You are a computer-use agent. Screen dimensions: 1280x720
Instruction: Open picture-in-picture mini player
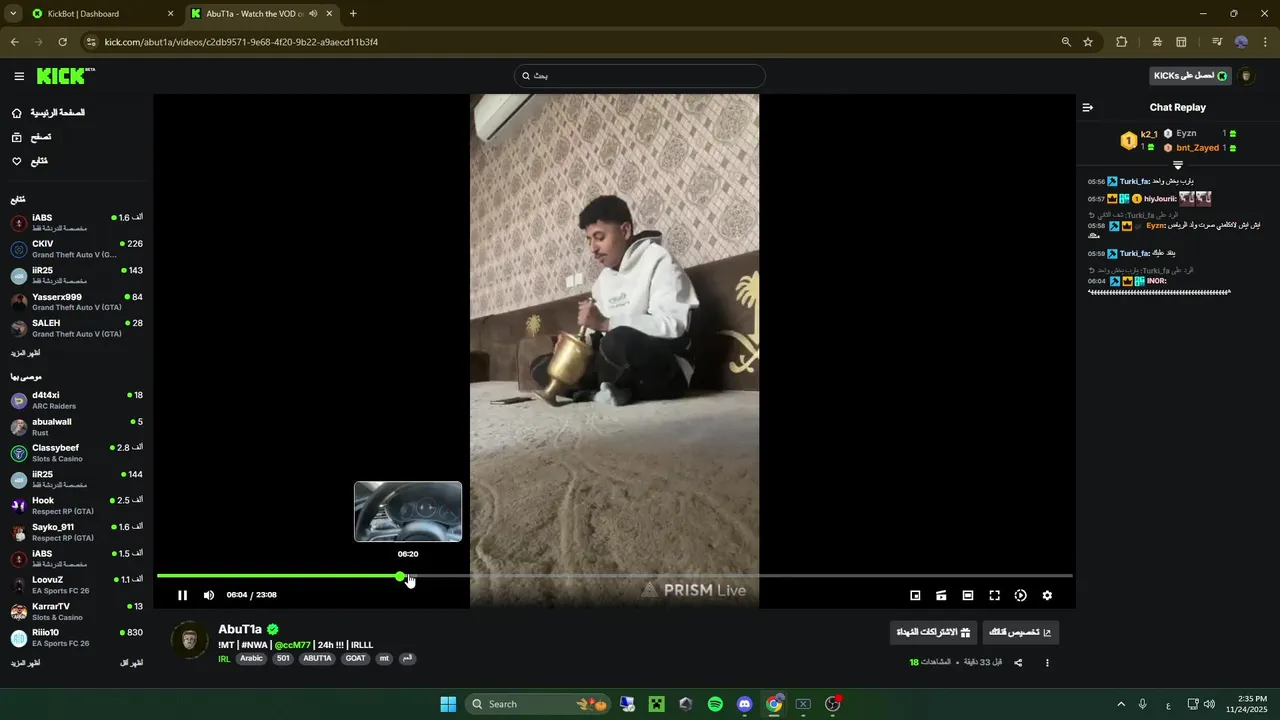[x=915, y=595]
